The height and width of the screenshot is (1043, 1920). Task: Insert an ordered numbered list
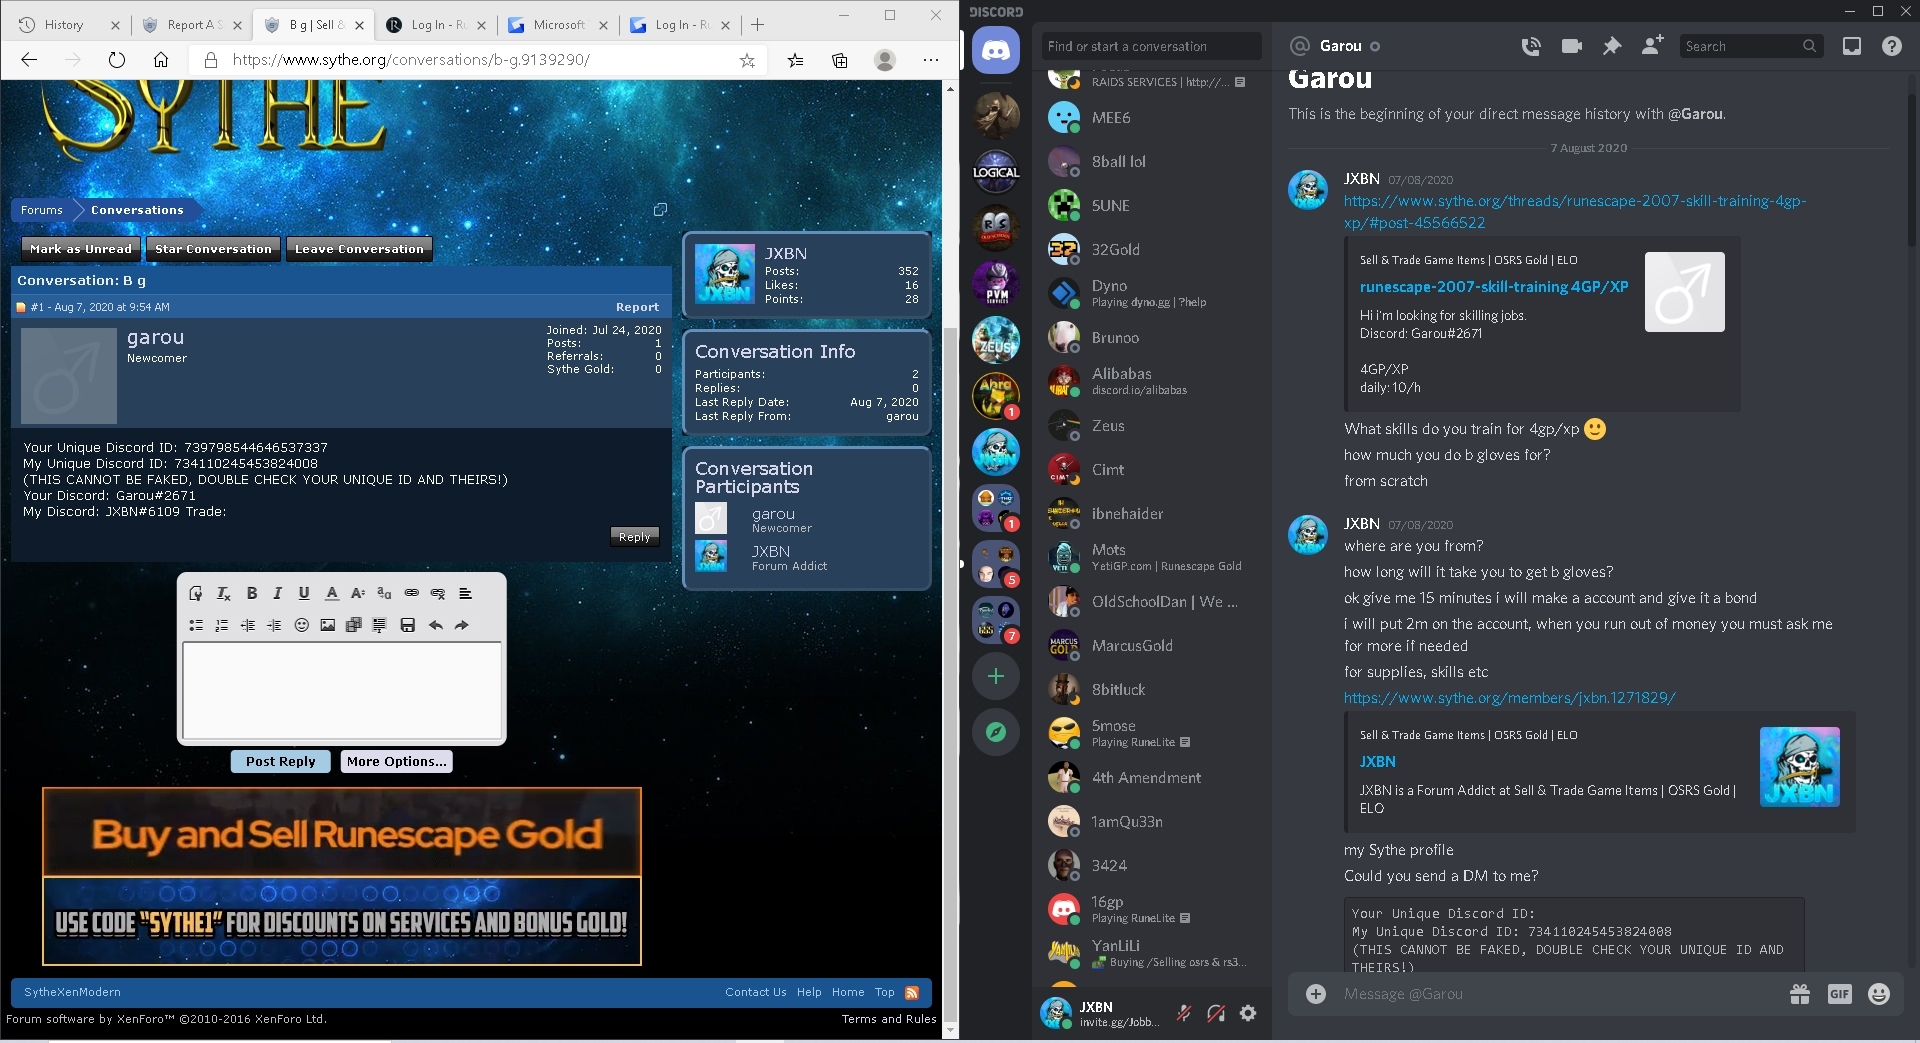point(222,625)
